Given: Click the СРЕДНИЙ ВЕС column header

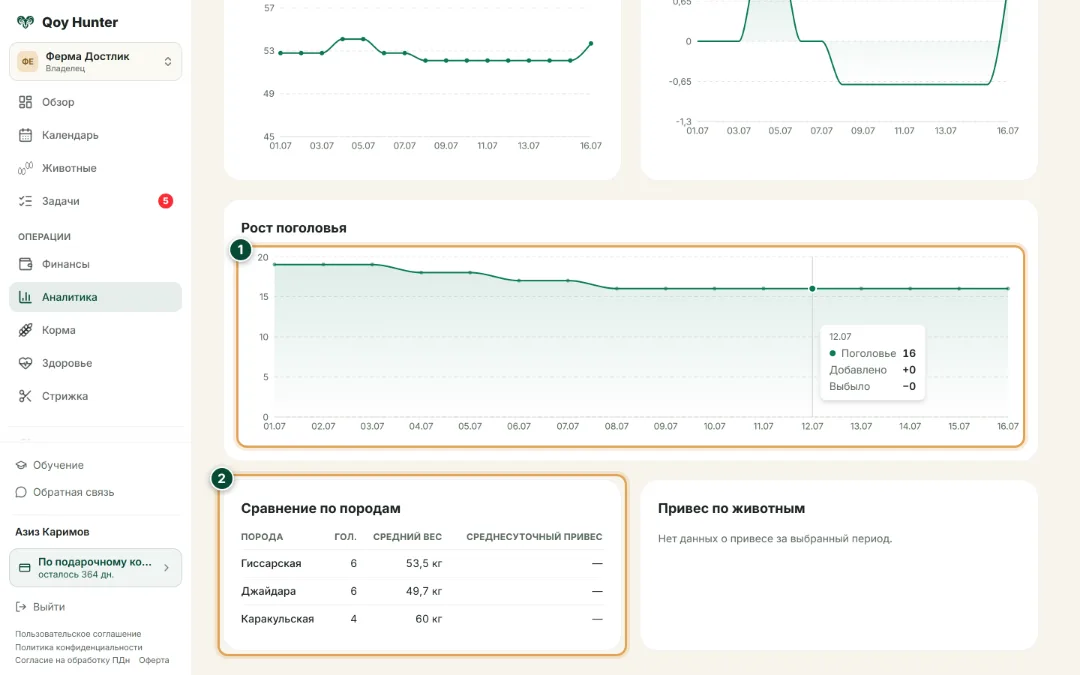Looking at the screenshot, I should pos(407,537).
